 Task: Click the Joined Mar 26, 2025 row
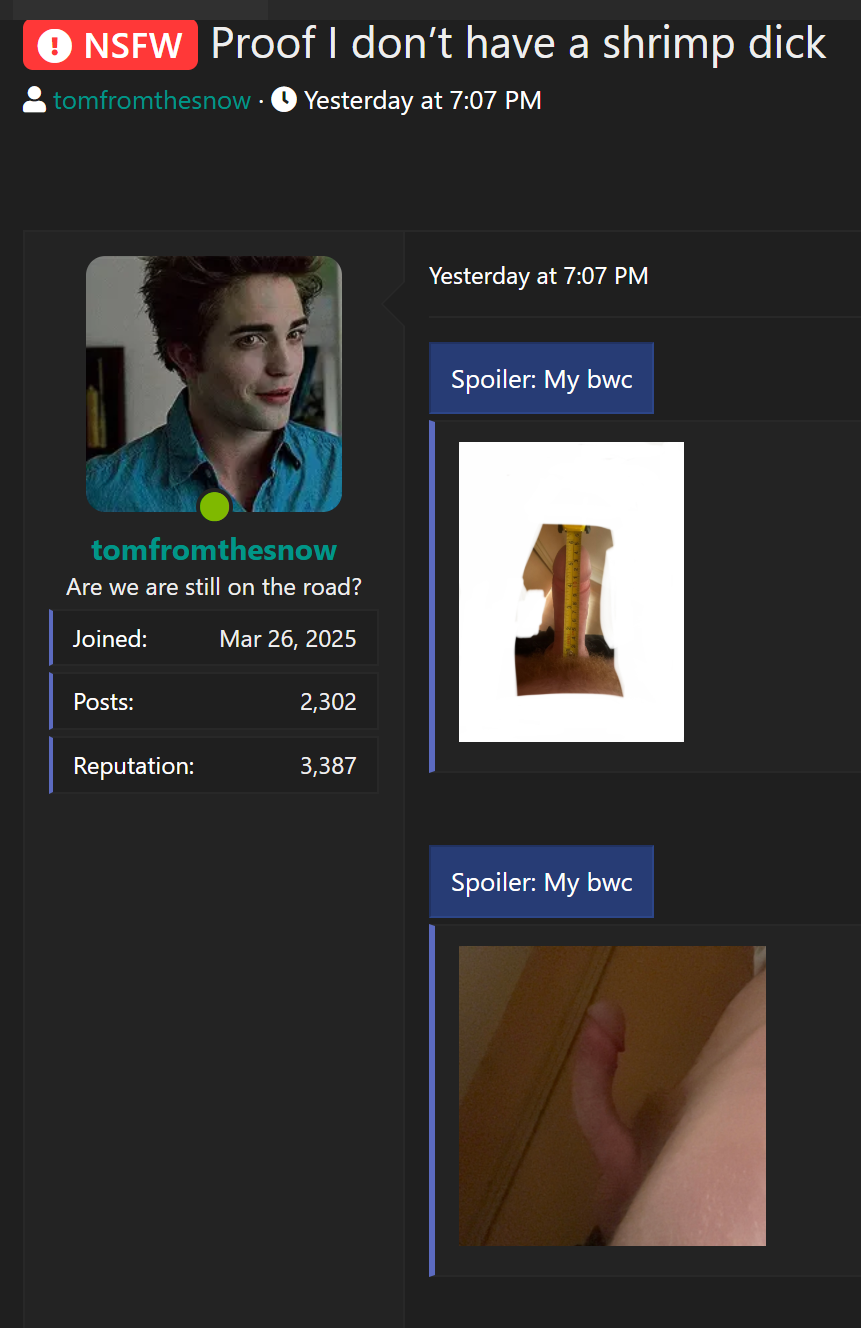coord(214,638)
